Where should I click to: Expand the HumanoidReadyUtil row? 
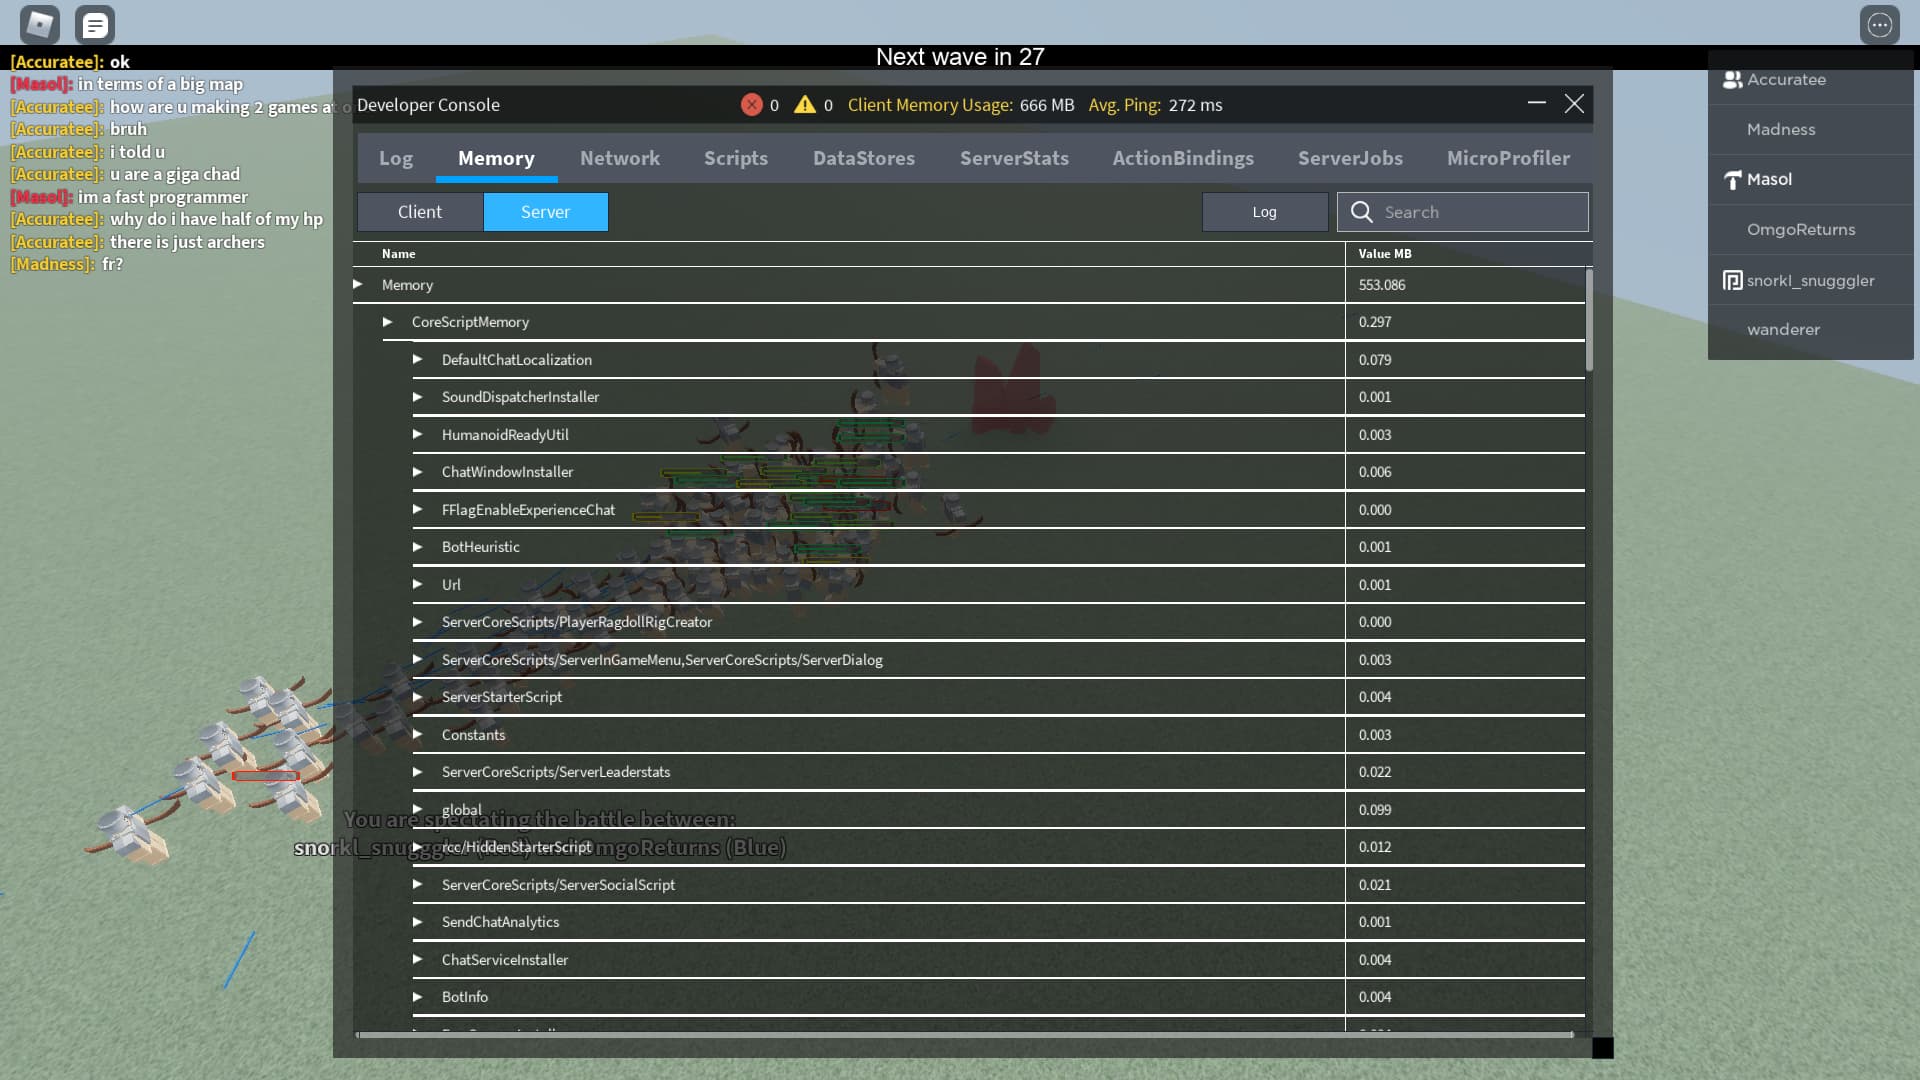click(418, 435)
